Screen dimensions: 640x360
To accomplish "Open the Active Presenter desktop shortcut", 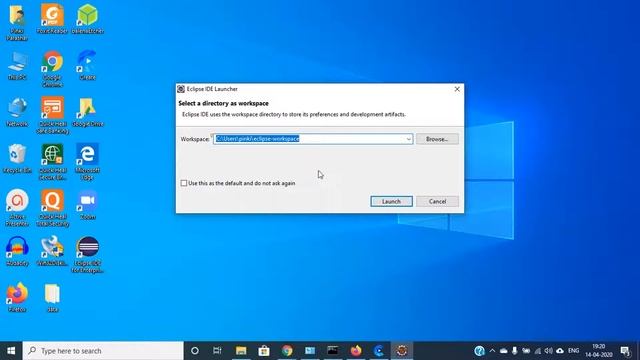I will click(x=17, y=208).
